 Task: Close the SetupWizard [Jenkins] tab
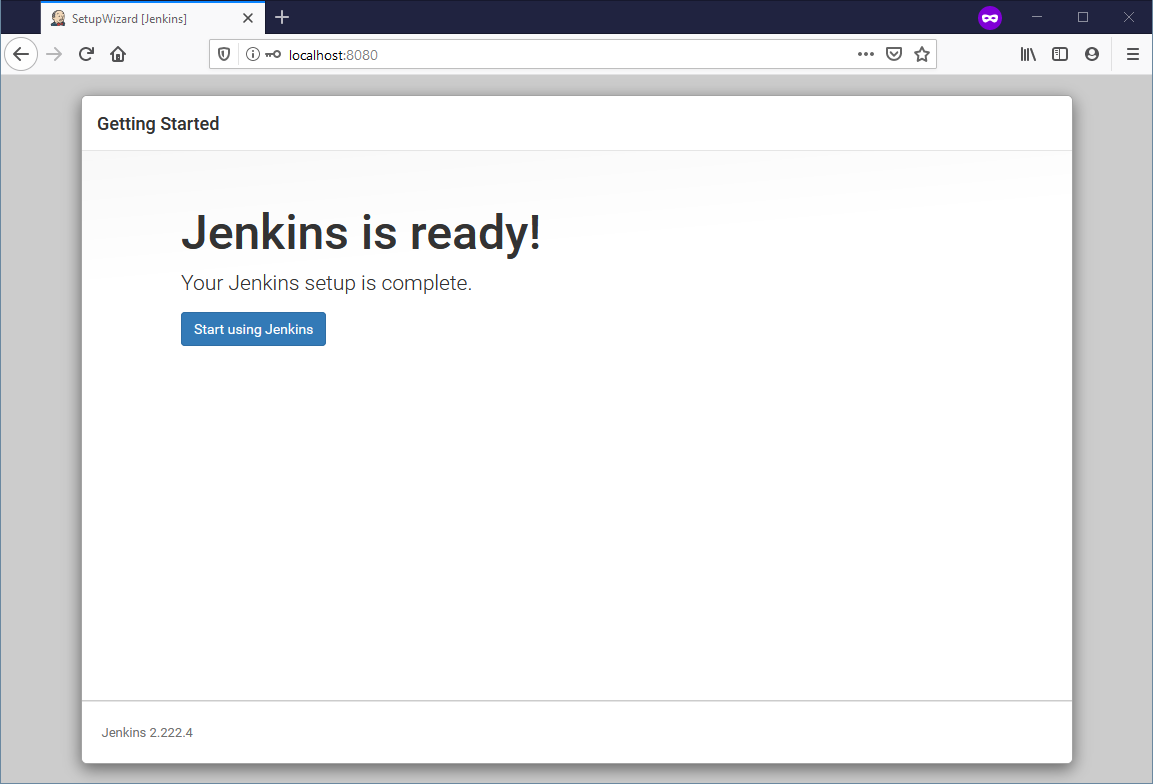[x=248, y=18]
